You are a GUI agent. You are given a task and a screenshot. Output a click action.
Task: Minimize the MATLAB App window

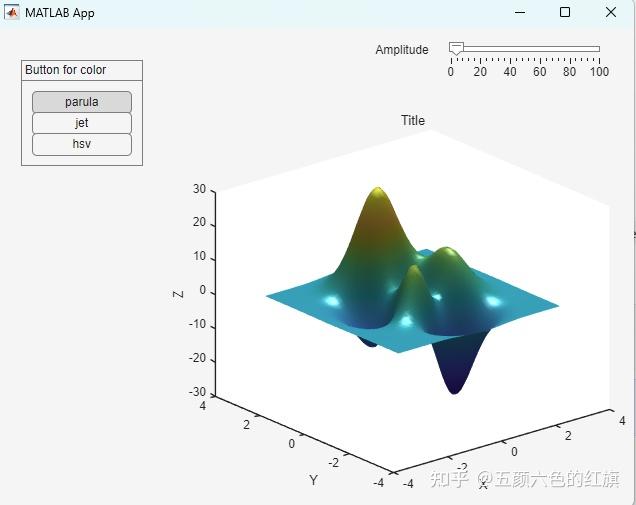coord(520,13)
